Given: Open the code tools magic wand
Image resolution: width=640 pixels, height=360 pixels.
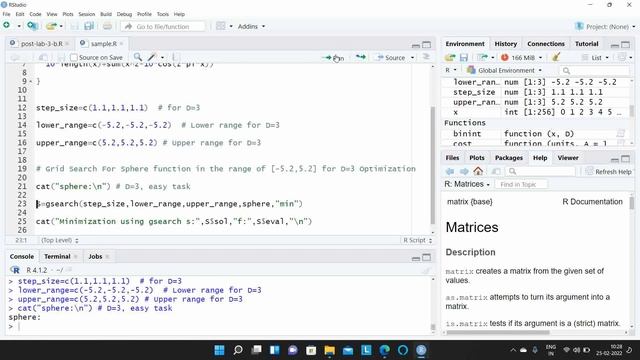Looking at the screenshot, I should point(152,57).
